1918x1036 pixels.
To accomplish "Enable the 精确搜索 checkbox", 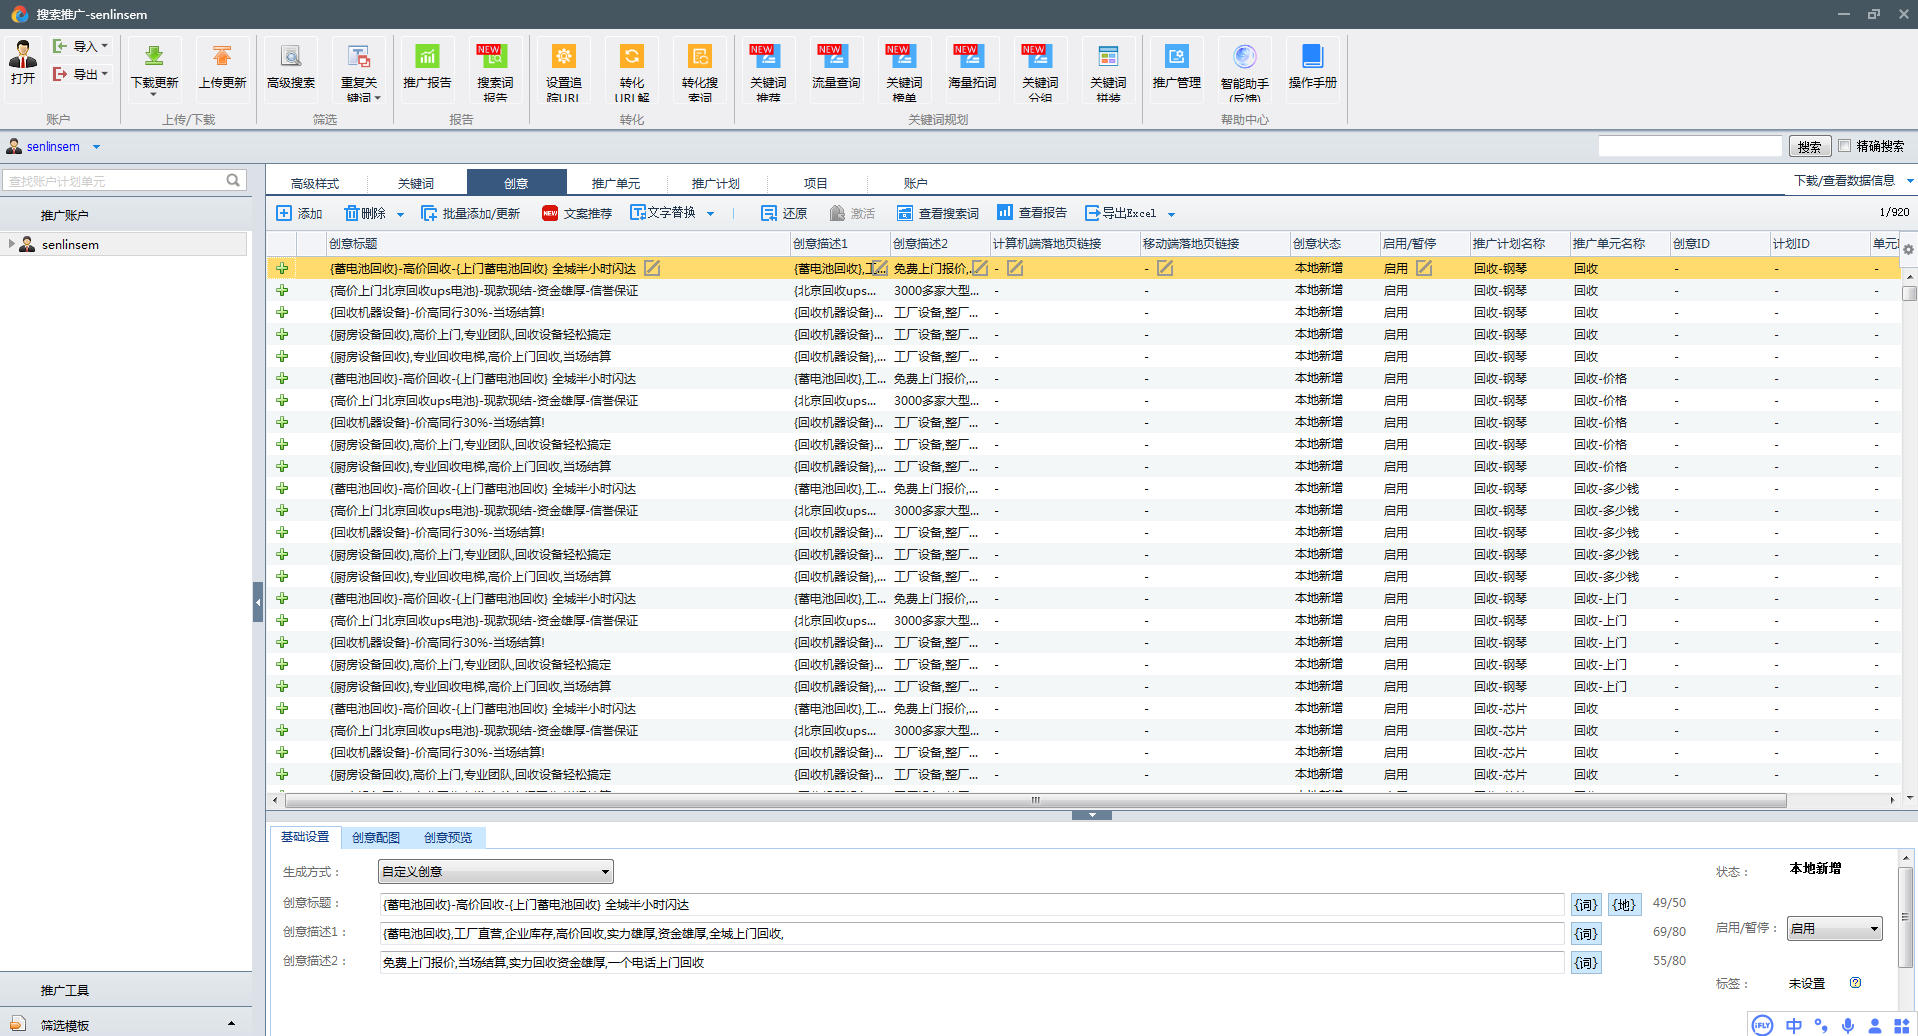I will 1845,146.
